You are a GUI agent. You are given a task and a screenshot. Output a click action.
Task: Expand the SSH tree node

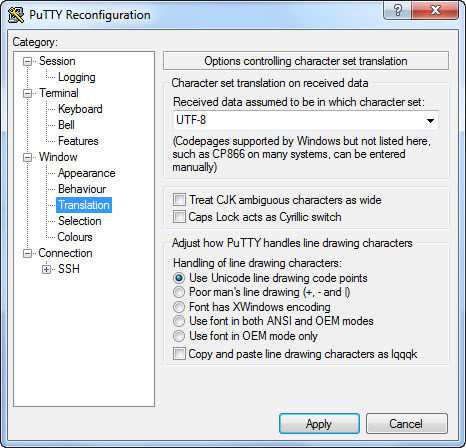point(46,269)
